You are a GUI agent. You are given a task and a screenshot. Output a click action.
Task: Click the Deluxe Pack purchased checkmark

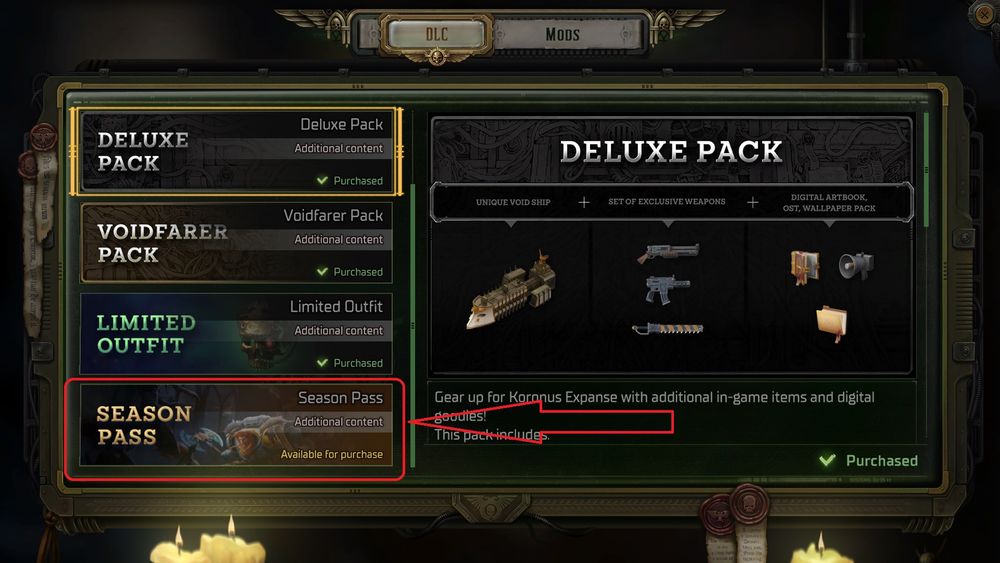click(322, 180)
